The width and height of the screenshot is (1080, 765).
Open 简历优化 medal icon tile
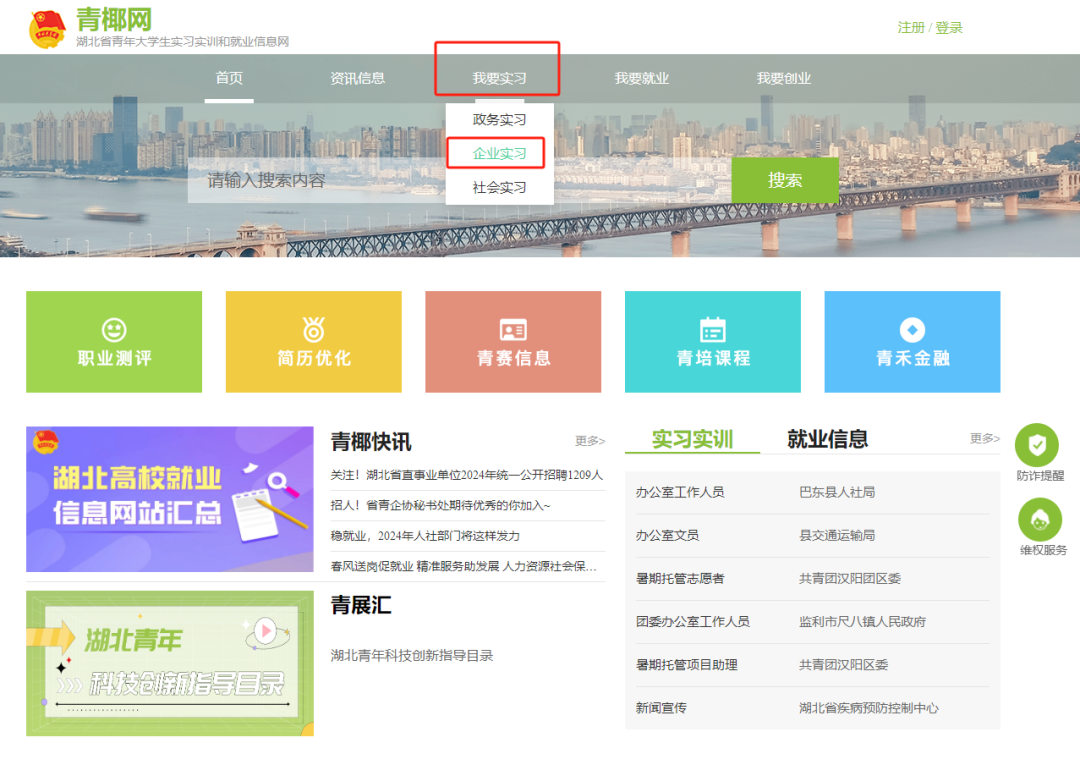pyautogui.click(x=313, y=341)
